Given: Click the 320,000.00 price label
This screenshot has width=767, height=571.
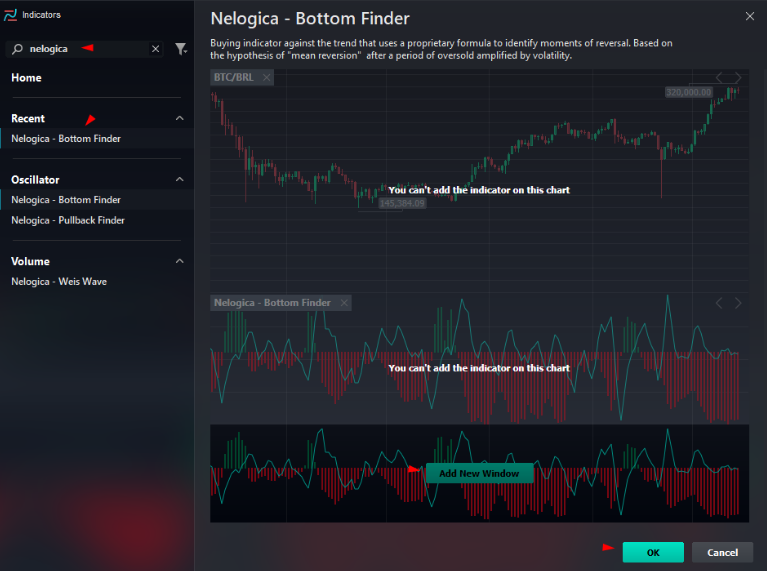Looking at the screenshot, I should [688, 92].
